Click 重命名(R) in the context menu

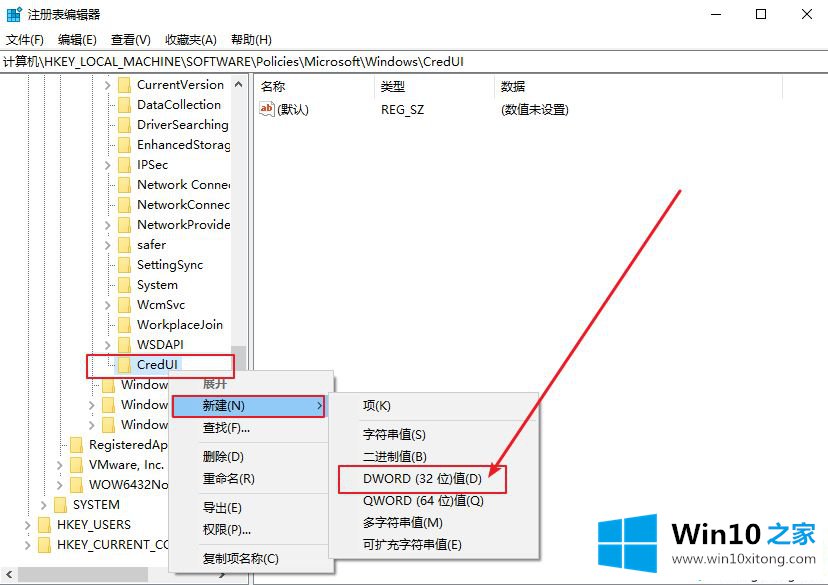[228, 479]
